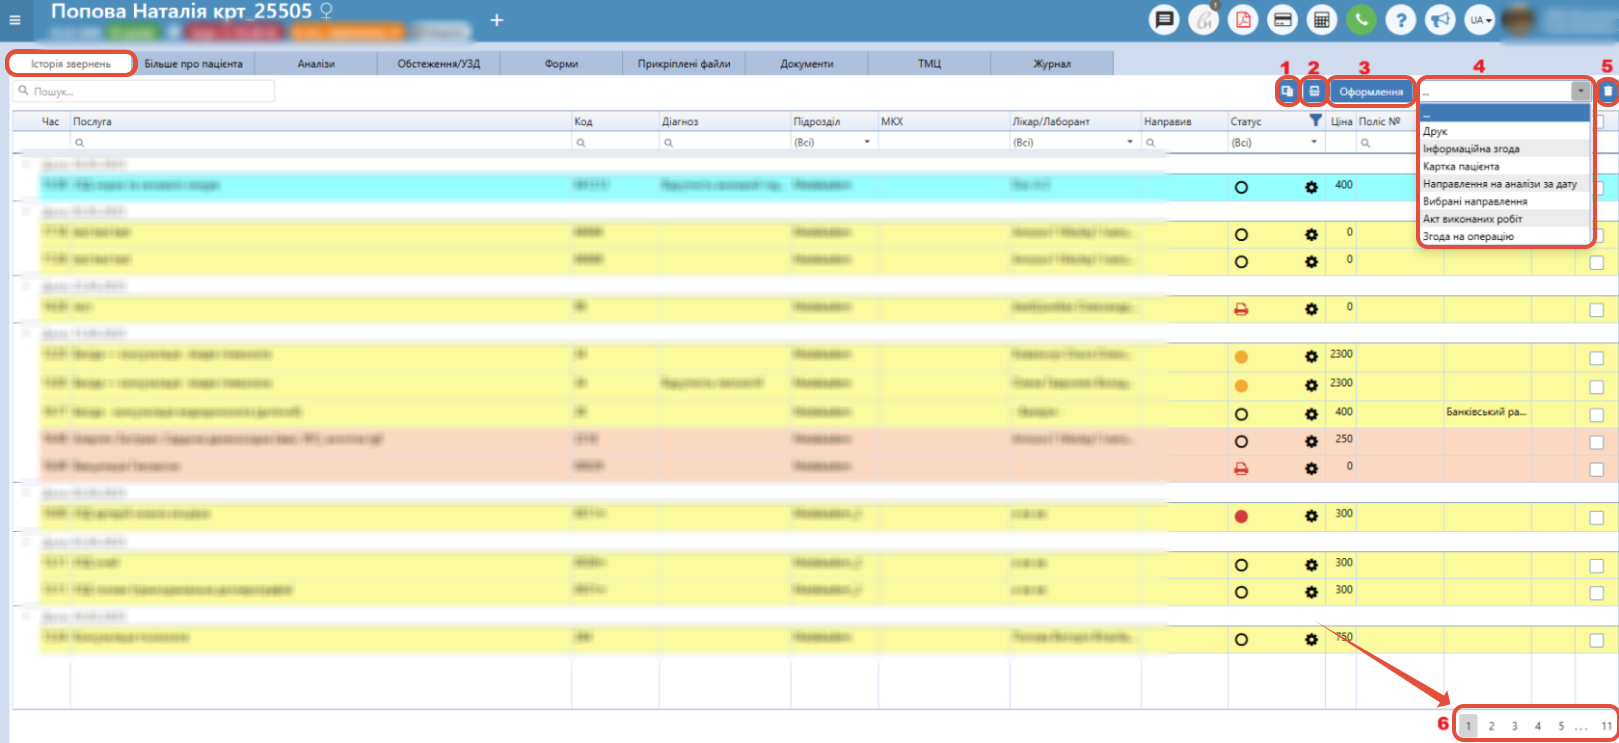1619x743 pixels.
Task: Switch to the Документи tab
Action: pyautogui.click(x=807, y=63)
